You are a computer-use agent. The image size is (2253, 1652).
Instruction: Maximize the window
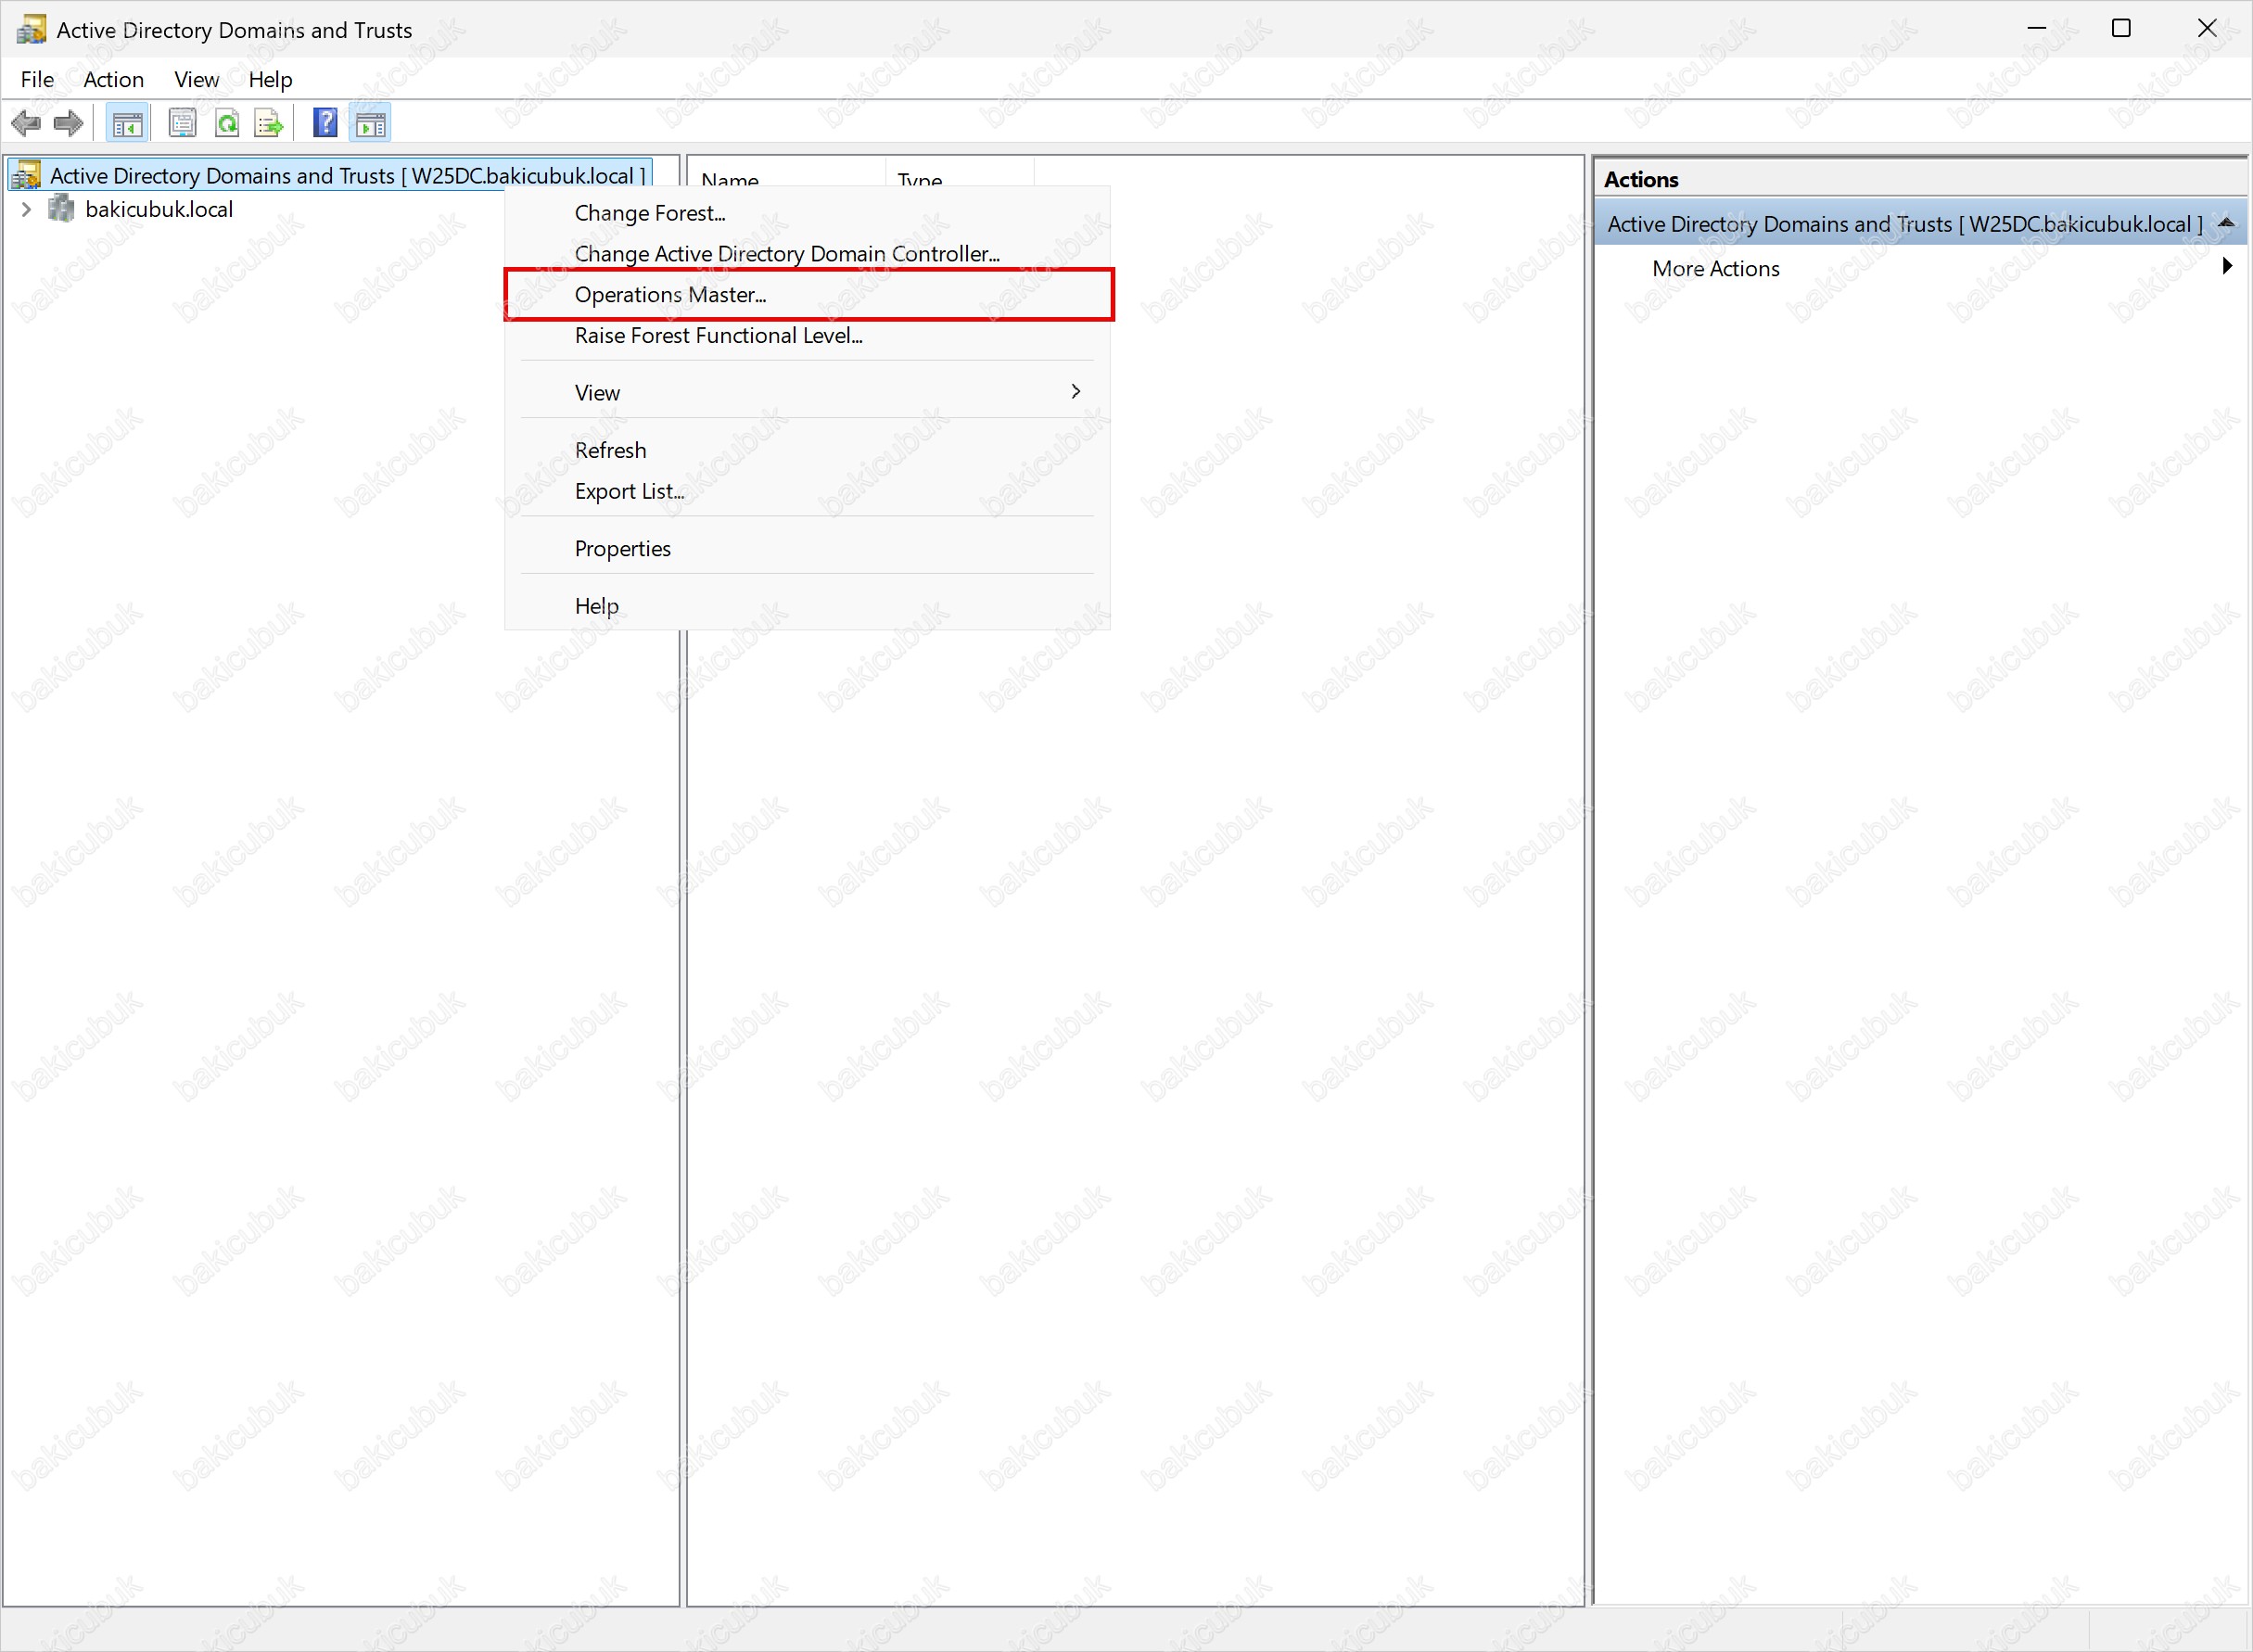click(2121, 28)
